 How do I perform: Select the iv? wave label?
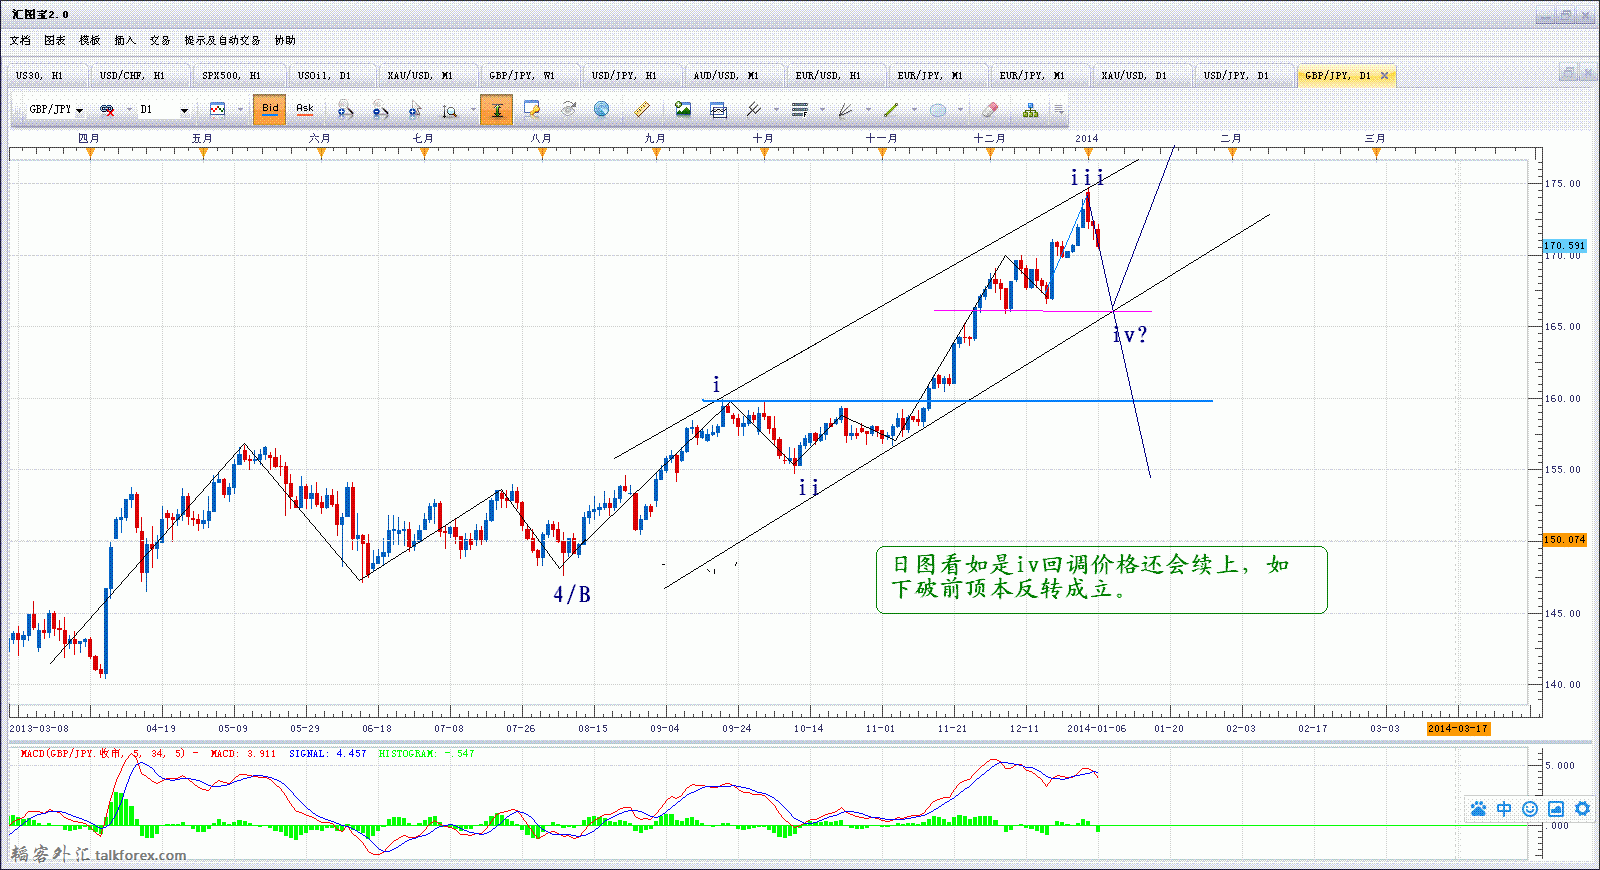[x=1130, y=335]
